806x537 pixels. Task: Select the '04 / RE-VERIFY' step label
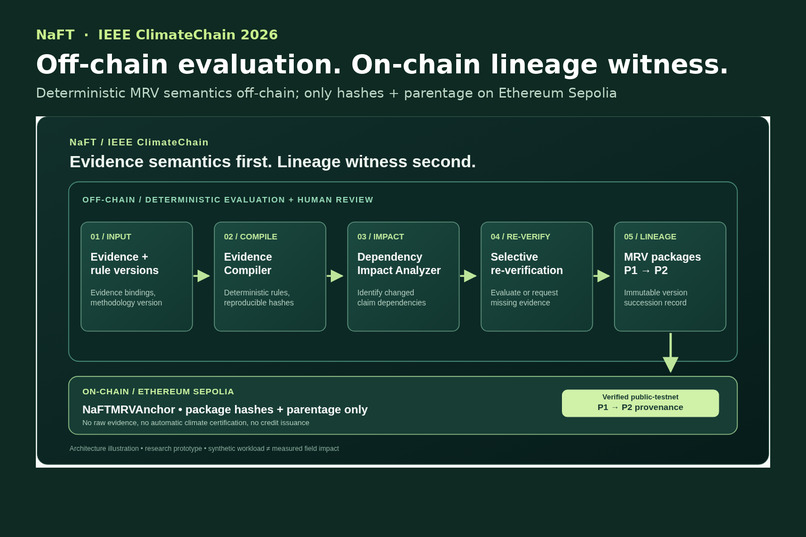pos(520,237)
